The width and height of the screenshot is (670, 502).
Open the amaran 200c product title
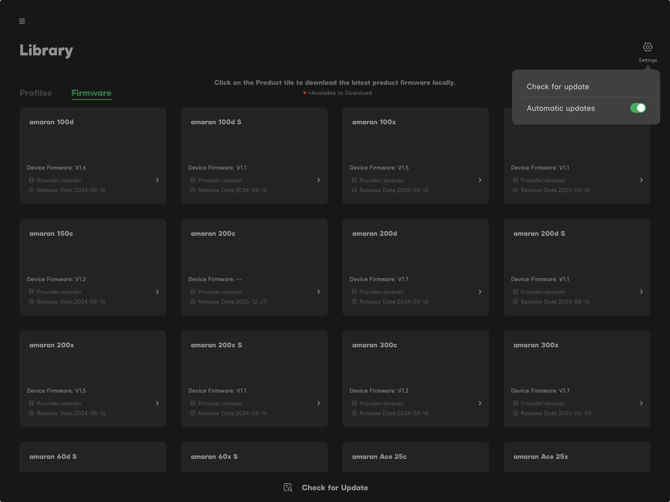coord(213,234)
